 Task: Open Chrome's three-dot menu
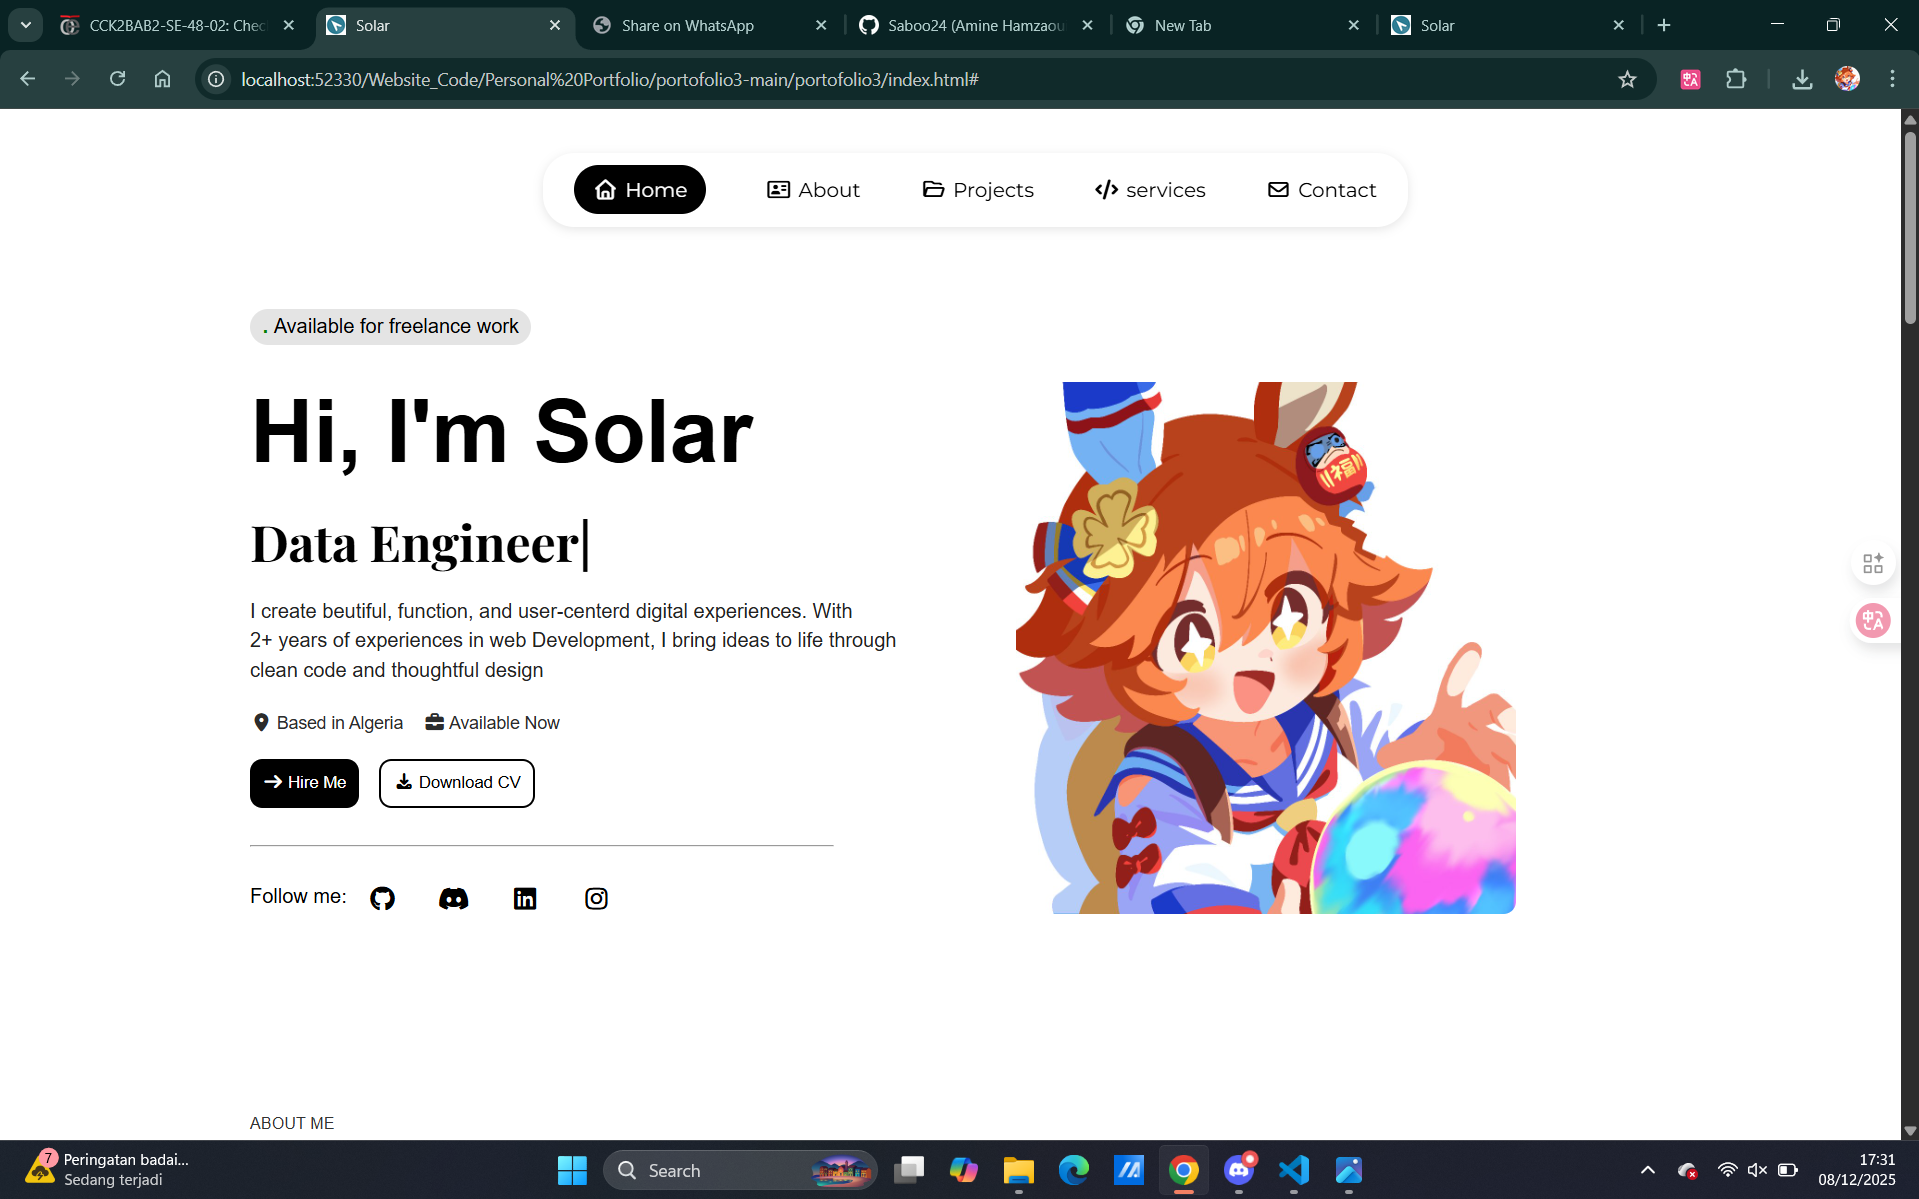pyautogui.click(x=1892, y=79)
